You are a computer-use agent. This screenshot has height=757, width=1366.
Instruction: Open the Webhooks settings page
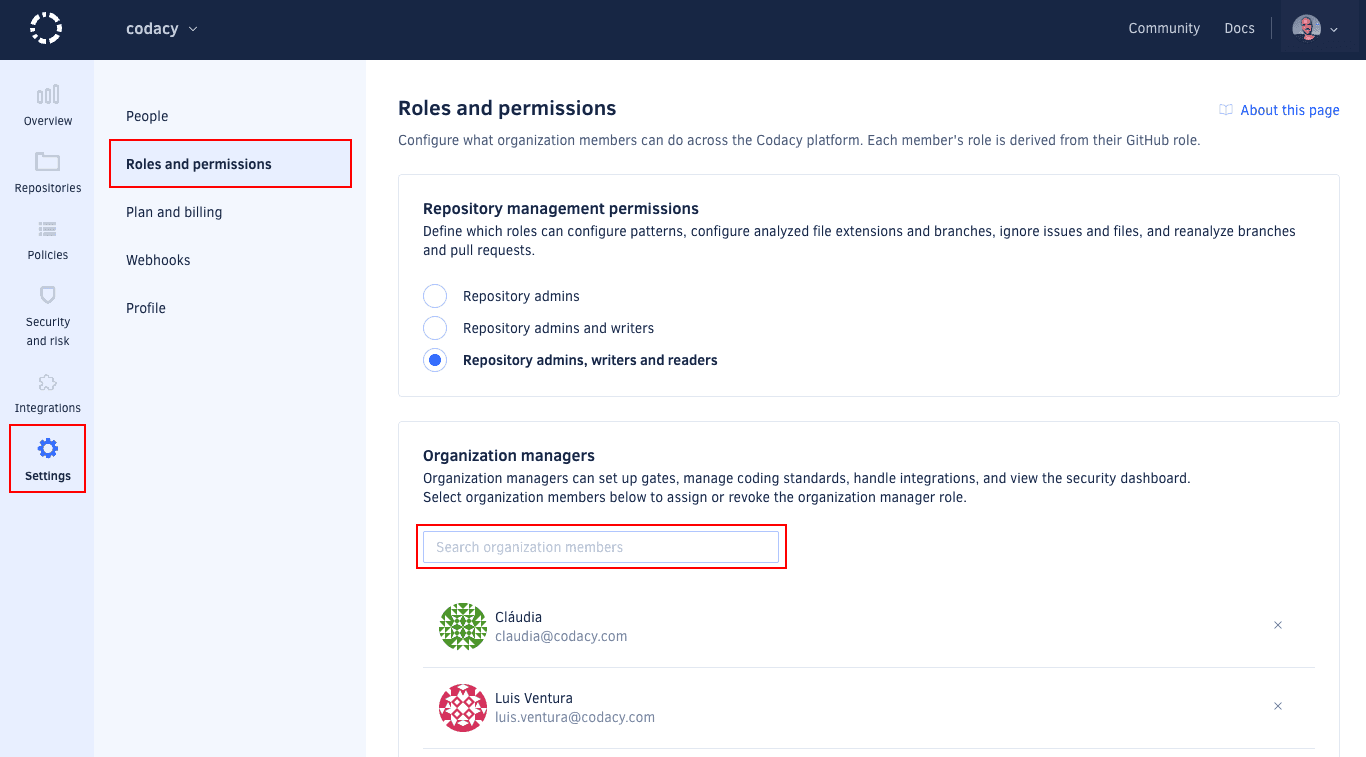pyautogui.click(x=158, y=260)
